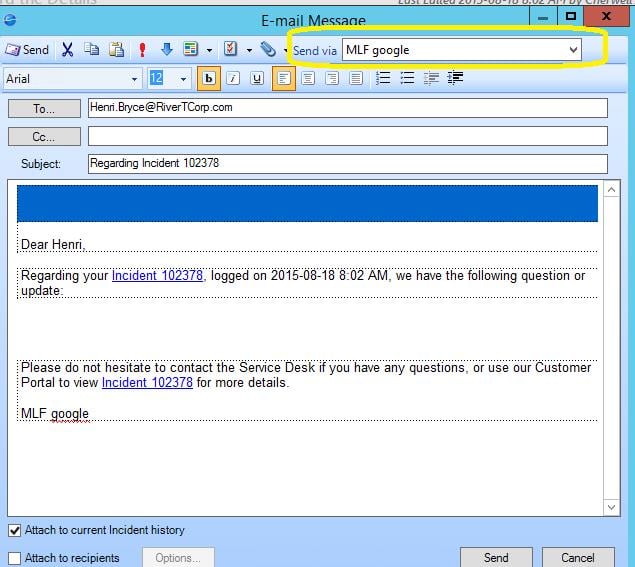Screen dimensions: 635x567
Task: Click in the Subject text field
Action: coord(347,163)
